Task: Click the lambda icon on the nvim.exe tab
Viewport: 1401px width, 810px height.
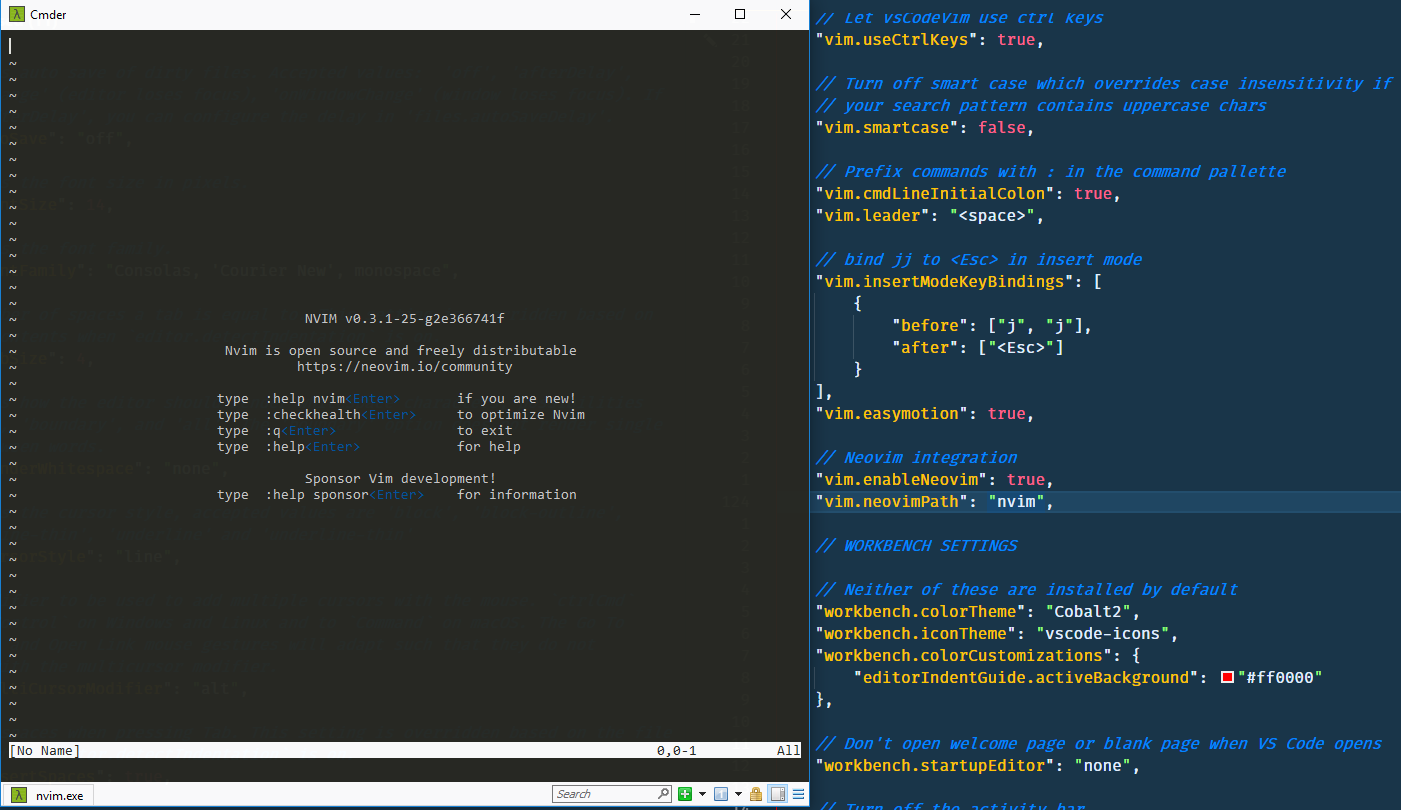Action: coord(18,795)
